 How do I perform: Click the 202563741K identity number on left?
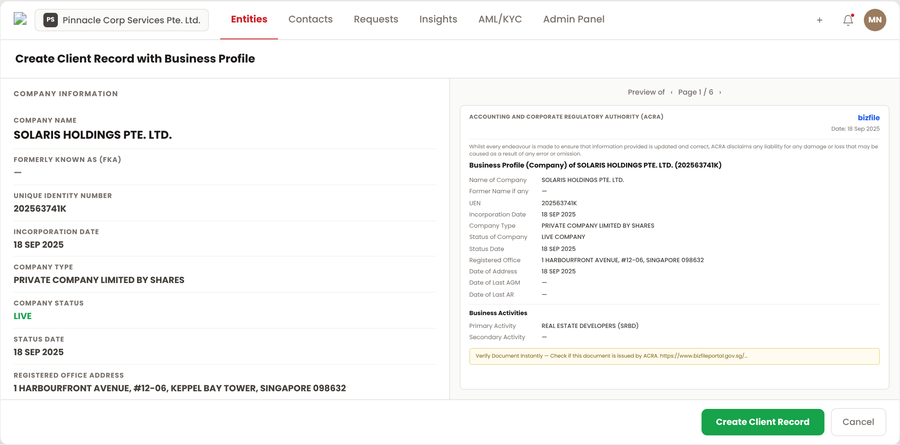click(x=40, y=208)
